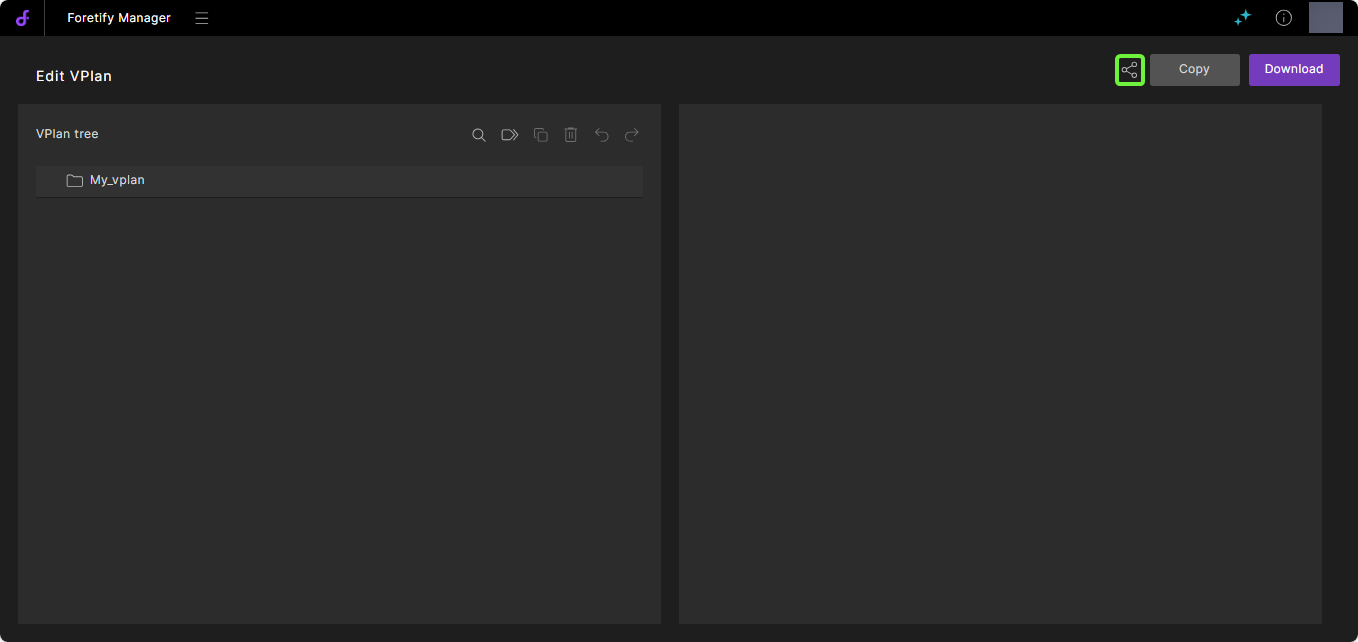1358x642 pixels.
Task: Click the Foretify Manager title
Action: tap(118, 18)
